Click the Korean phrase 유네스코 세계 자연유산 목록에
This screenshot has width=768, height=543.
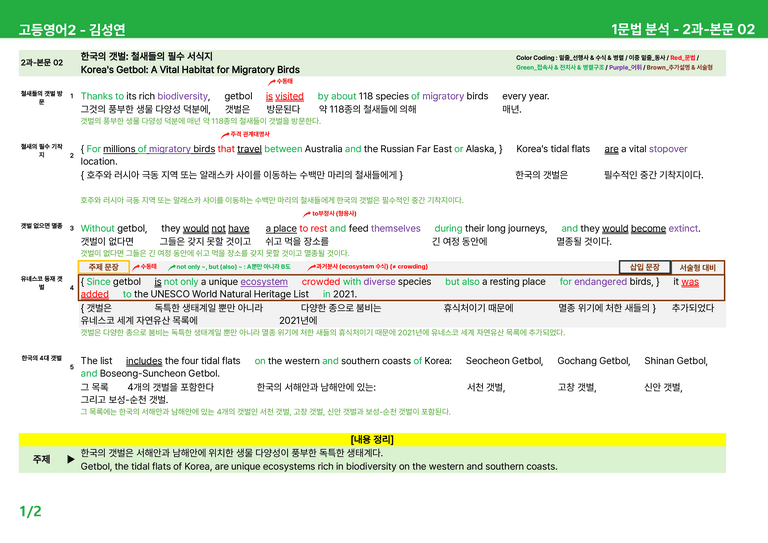tap(139, 321)
